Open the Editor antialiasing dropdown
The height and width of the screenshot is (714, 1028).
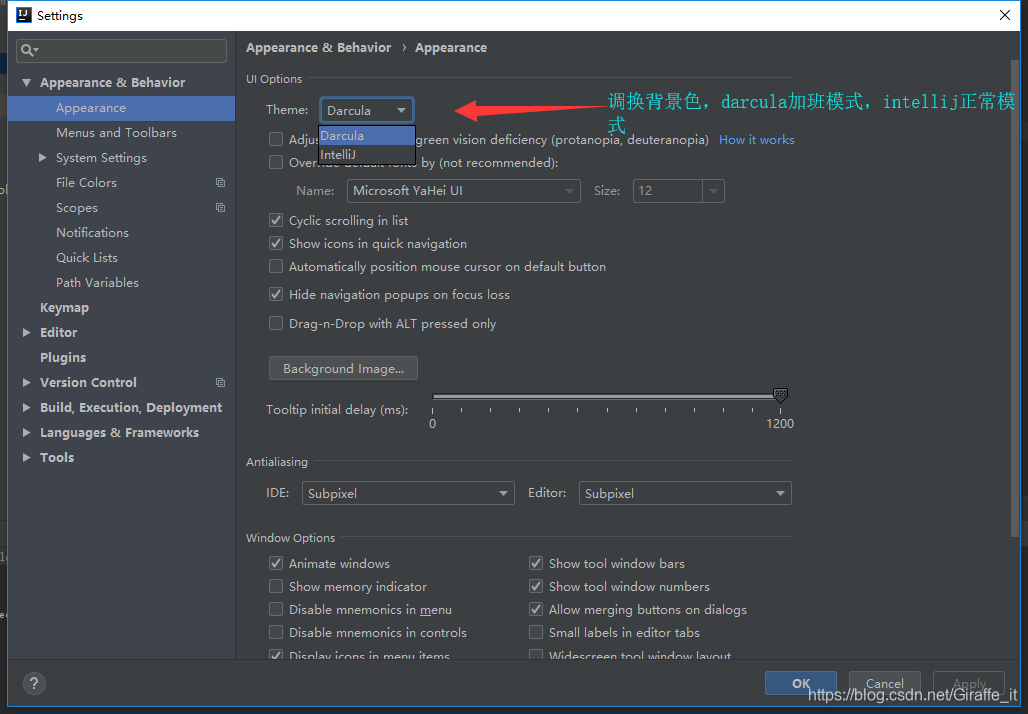pos(685,493)
